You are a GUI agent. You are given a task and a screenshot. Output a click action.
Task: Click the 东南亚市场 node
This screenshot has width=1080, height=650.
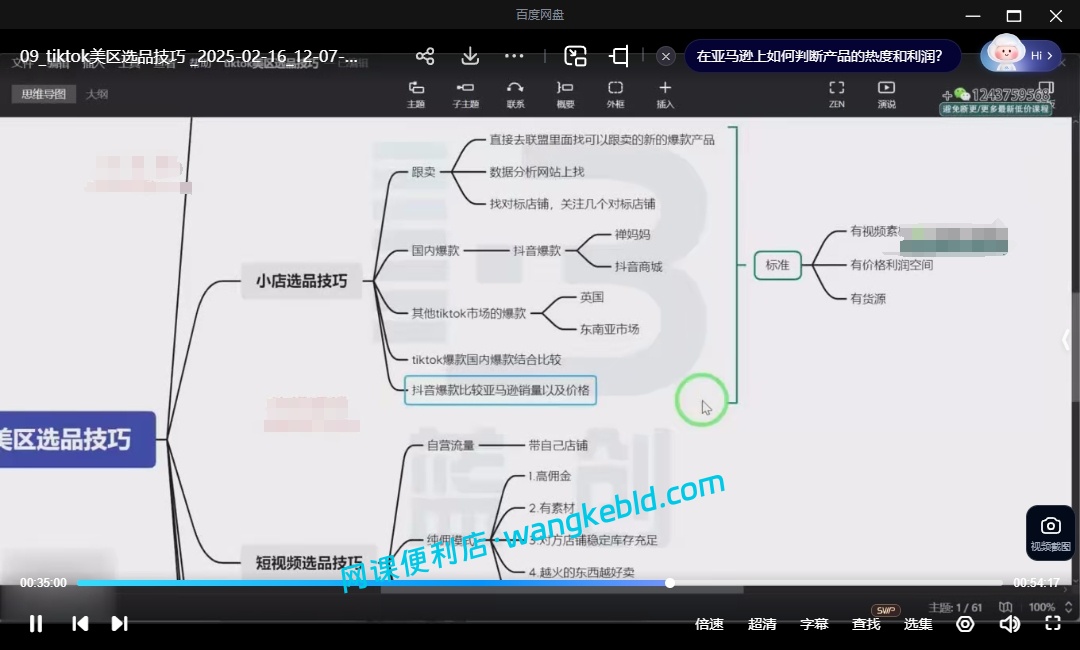pos(609,329)
